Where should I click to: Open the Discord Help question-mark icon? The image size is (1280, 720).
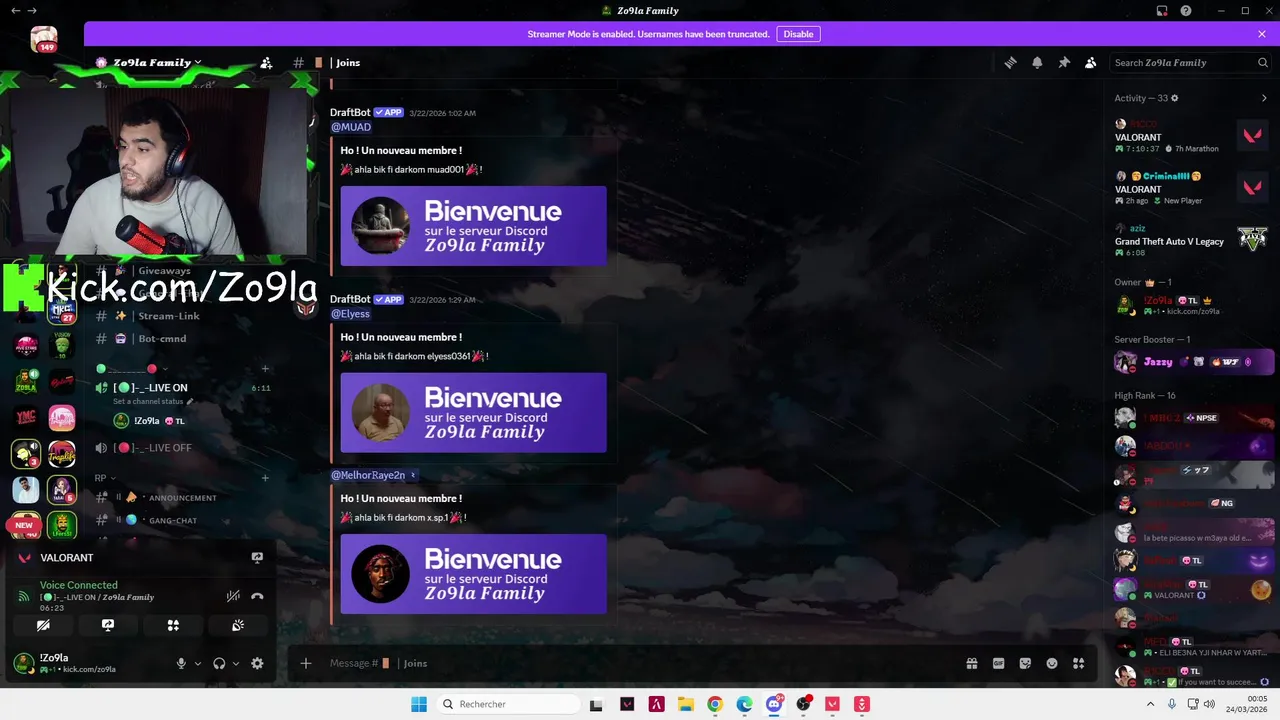point(1186,11)
